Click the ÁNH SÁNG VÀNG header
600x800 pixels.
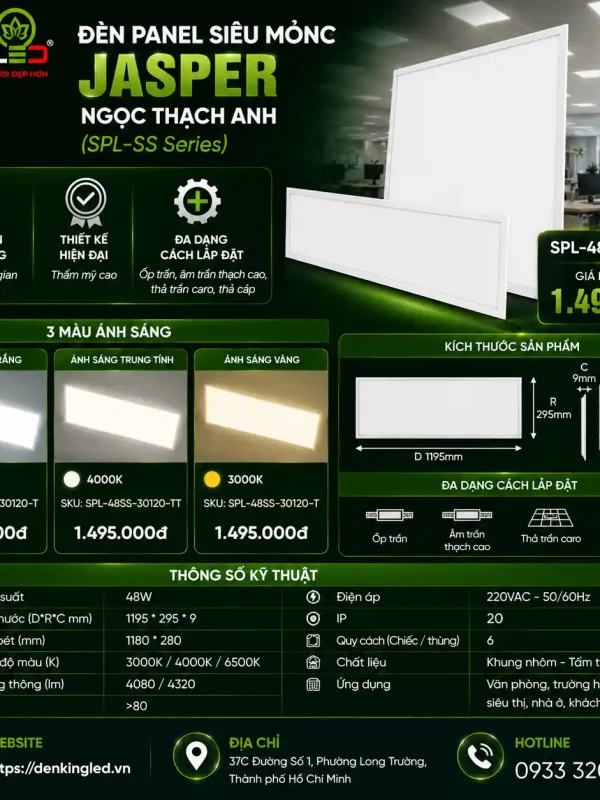(x=262, y=360)
